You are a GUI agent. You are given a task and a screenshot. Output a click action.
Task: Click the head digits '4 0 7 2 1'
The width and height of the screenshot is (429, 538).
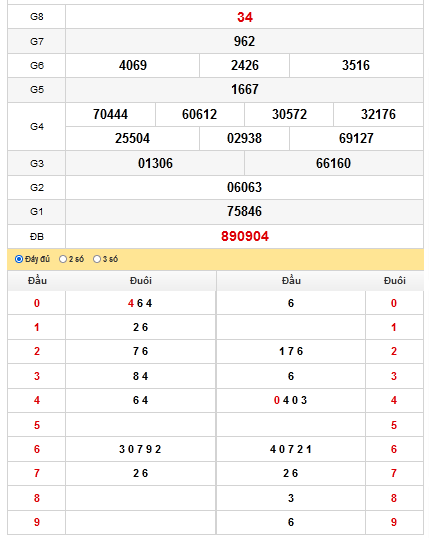pos(291,449)
